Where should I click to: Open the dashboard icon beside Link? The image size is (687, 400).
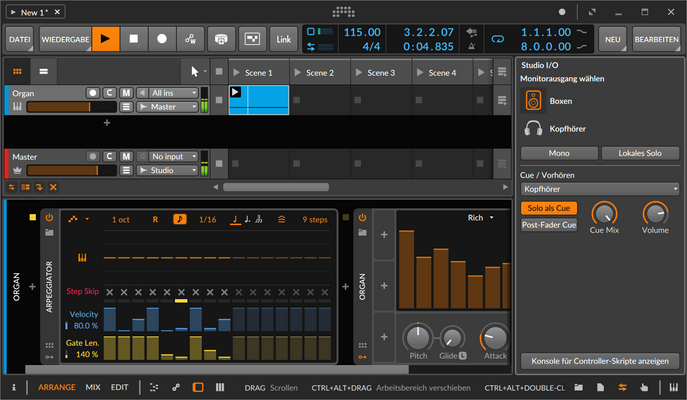pyautogui.click(x=252, y=39)
